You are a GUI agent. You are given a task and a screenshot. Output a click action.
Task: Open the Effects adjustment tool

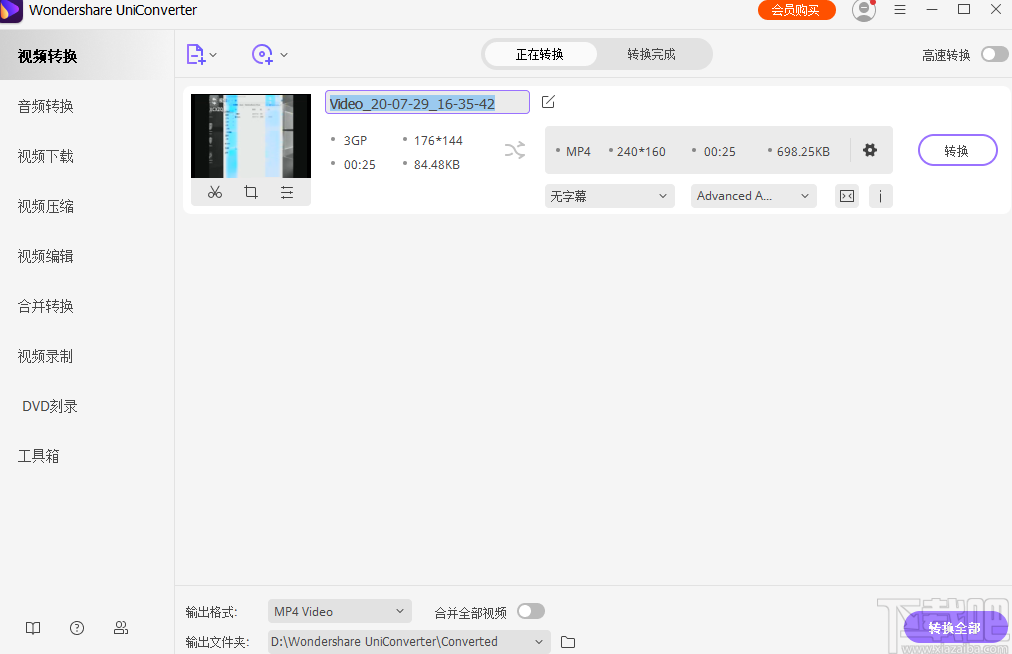(x=288, y=192)
